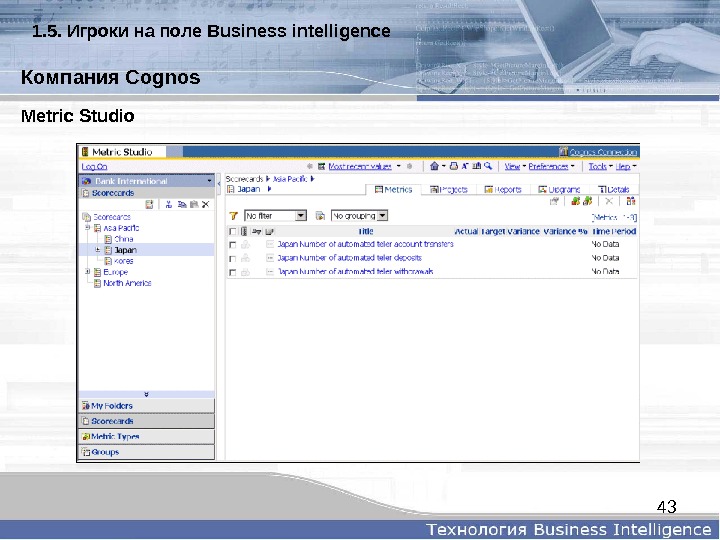Image resolution: width=720 pixels, height=540 pixels.
Task: Click the Log On link
Action: [x=95, y=166]
